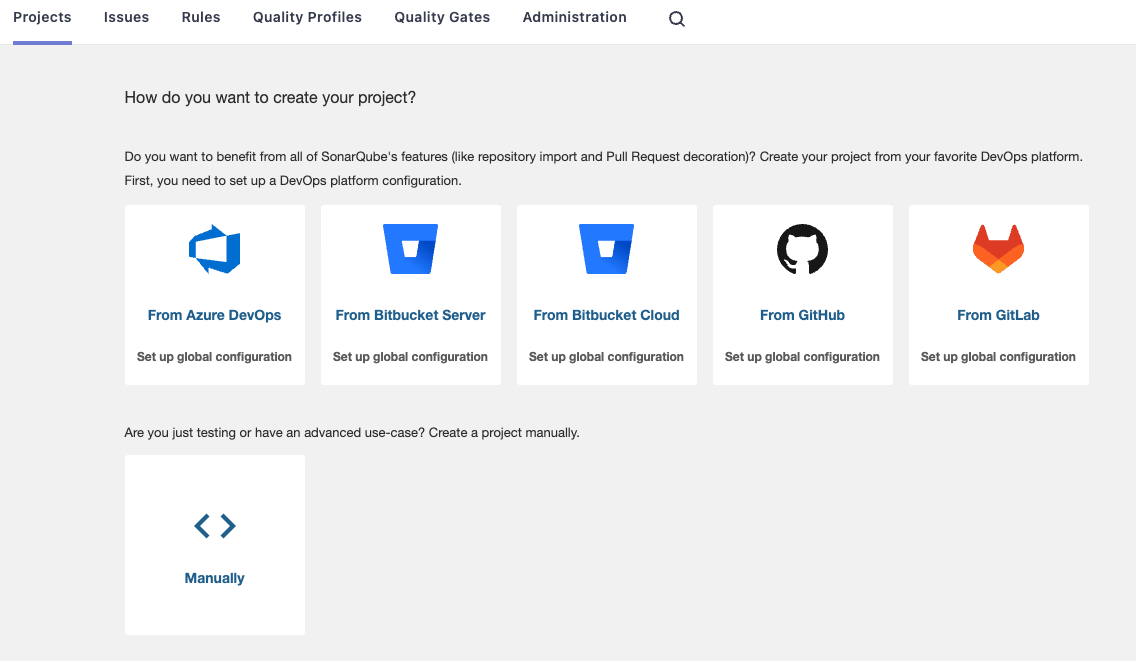The image size is (1136, 661).
Task: Click the Azure DevOps logo icon
Action: pyautogui.click(x=214, y=249)
